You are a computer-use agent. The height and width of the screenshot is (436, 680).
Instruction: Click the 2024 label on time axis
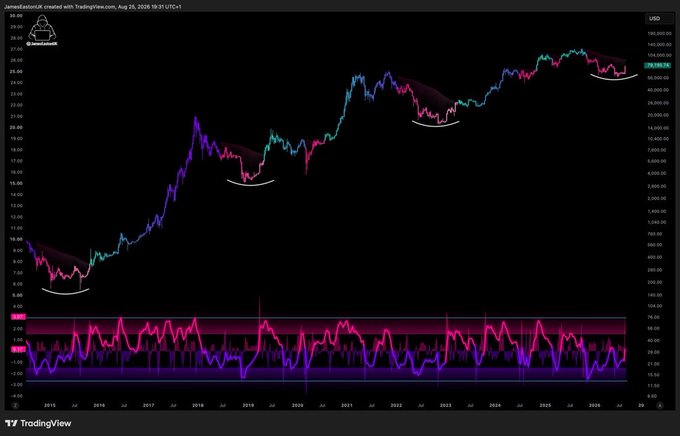(495, 405)
